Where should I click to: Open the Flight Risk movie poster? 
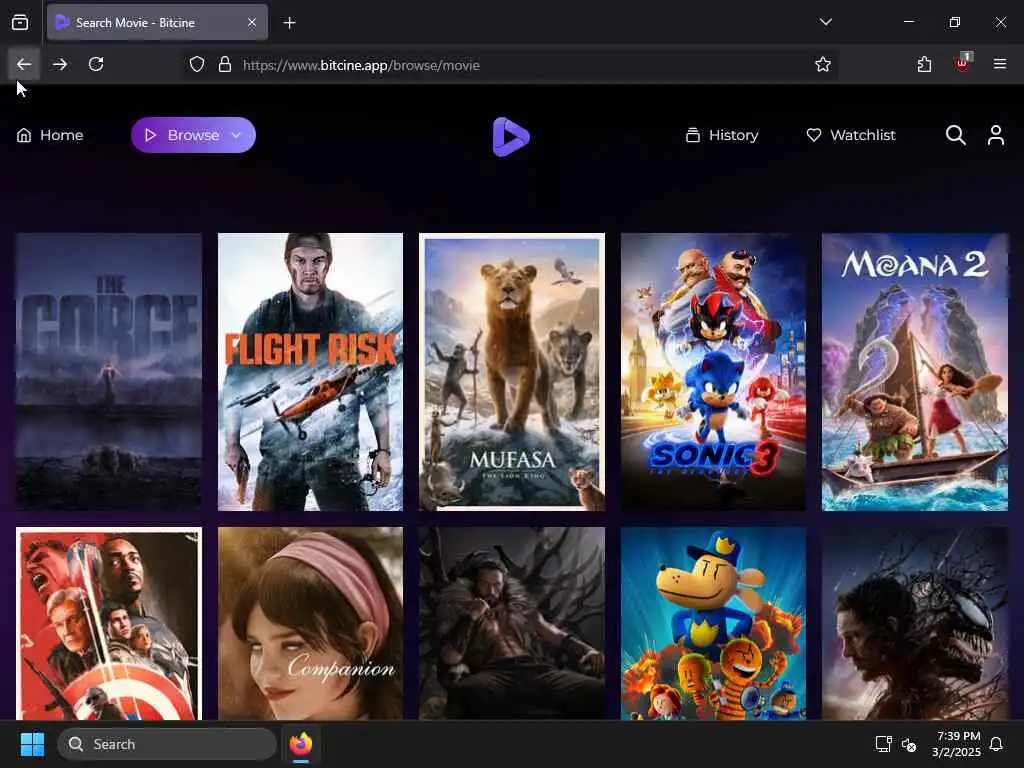310,372
